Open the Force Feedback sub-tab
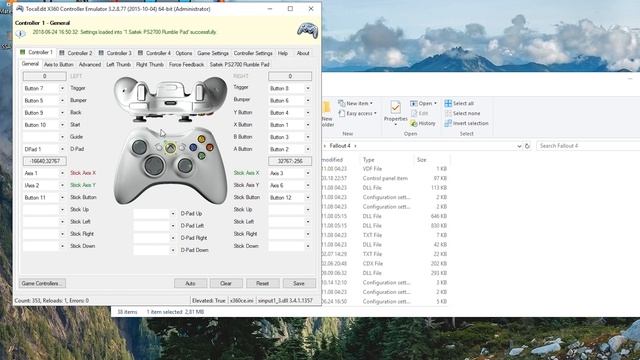Viewport: 640px width, 360px height. [x=186, y=64]
